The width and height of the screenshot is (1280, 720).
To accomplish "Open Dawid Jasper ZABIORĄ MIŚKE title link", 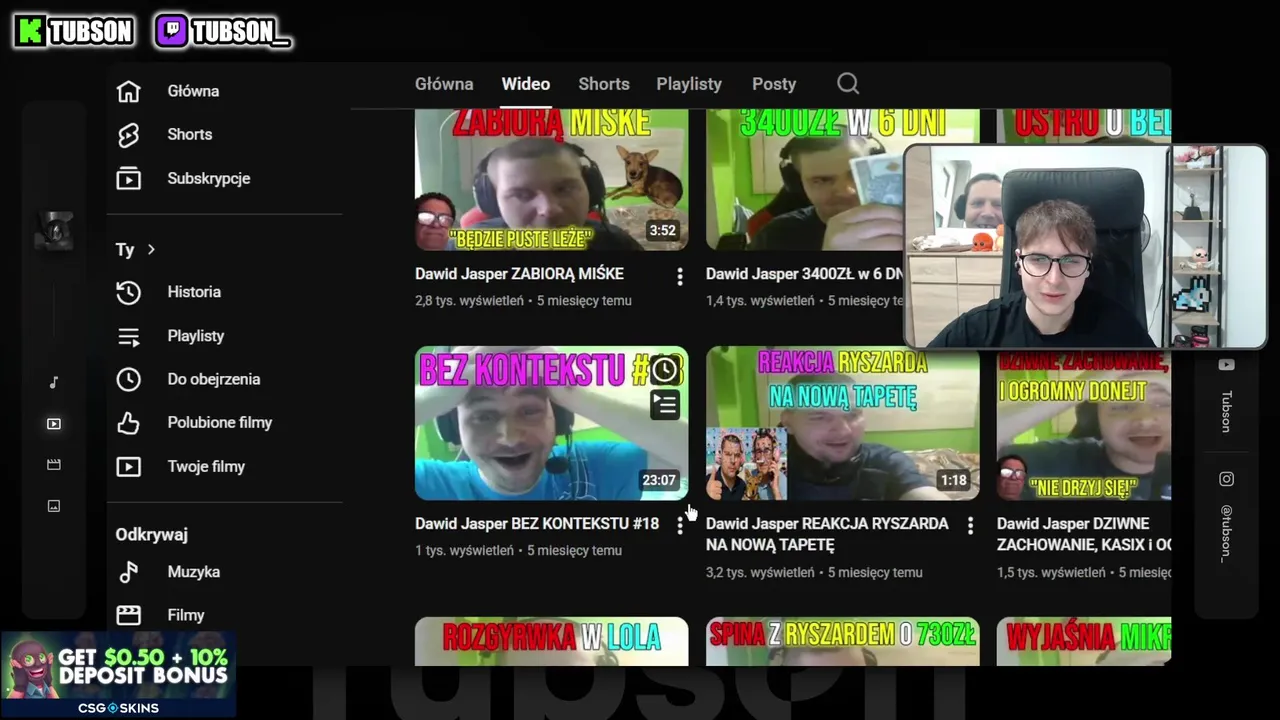I will coord(519,274).
